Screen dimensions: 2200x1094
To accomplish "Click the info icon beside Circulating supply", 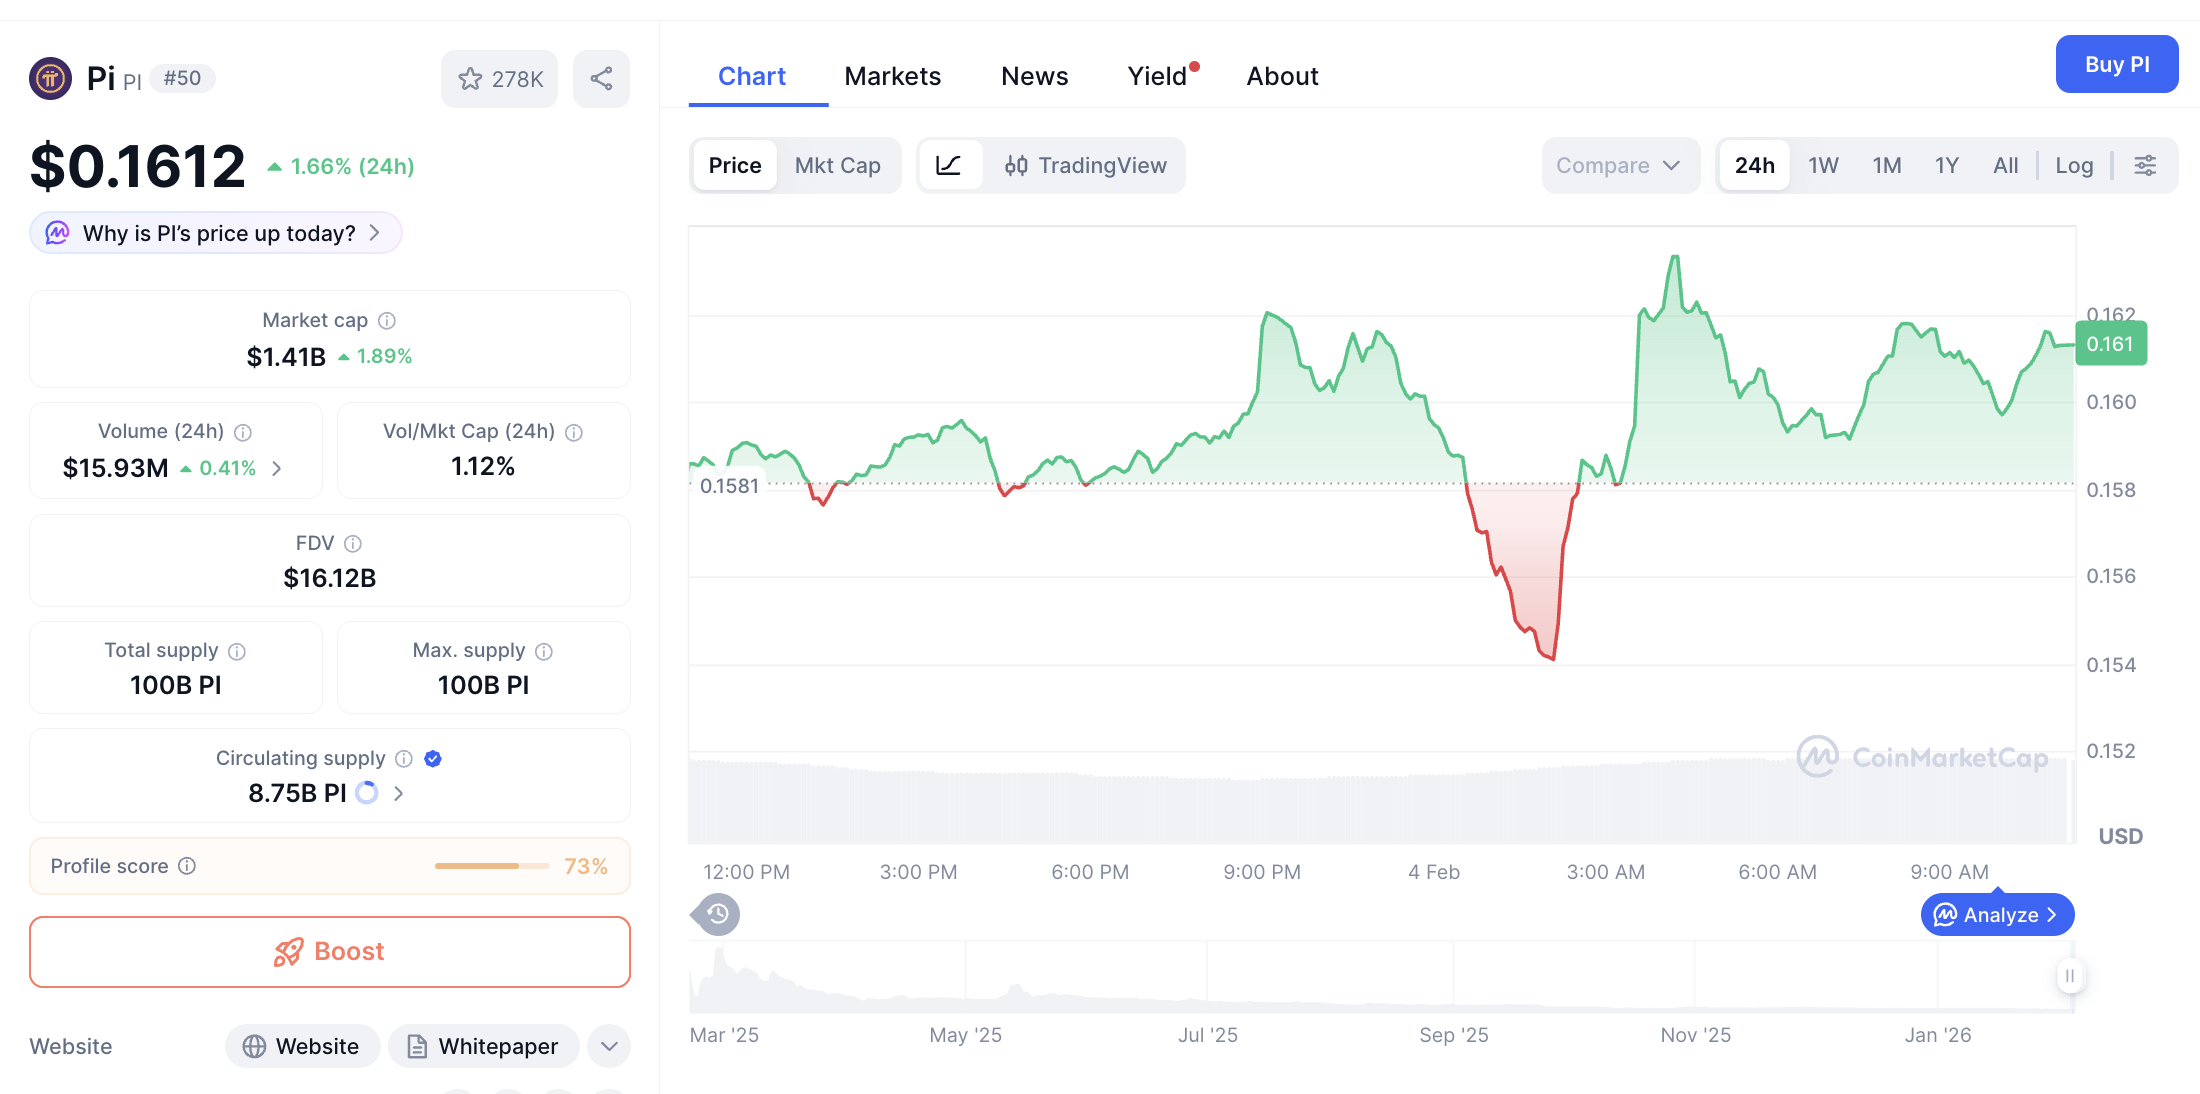I will (404, 758).
